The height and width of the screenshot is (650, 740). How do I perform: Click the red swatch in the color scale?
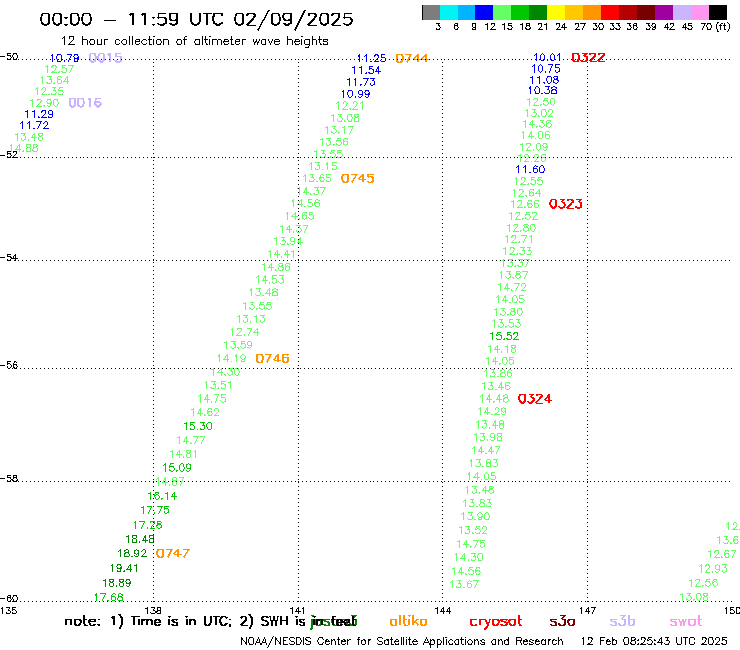click(610, 12)
